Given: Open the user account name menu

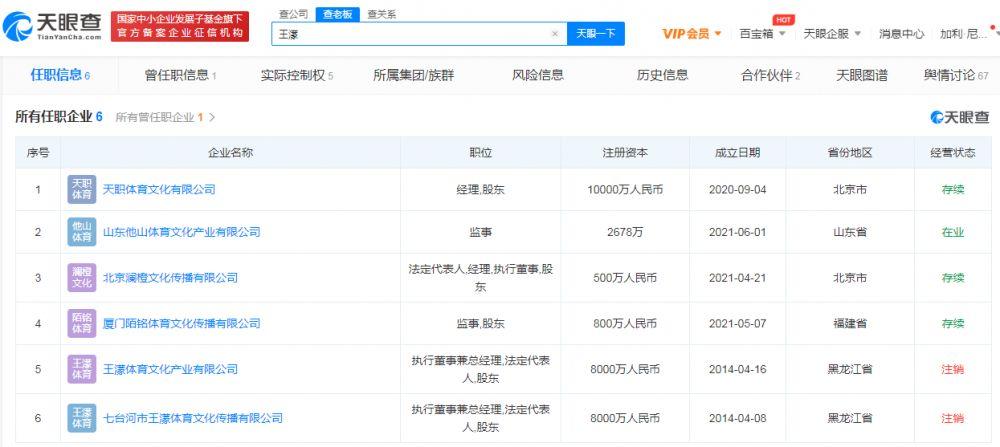Looking at the screenshot, I should [963, 34].
